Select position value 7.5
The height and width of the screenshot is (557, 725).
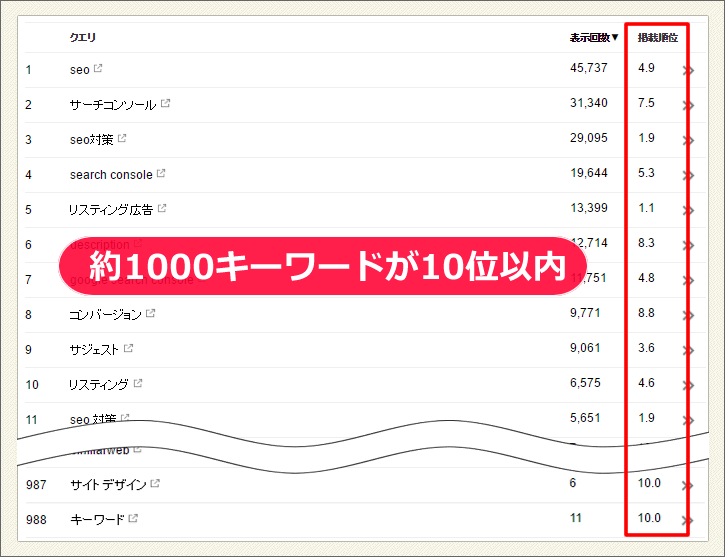point(646,103)
